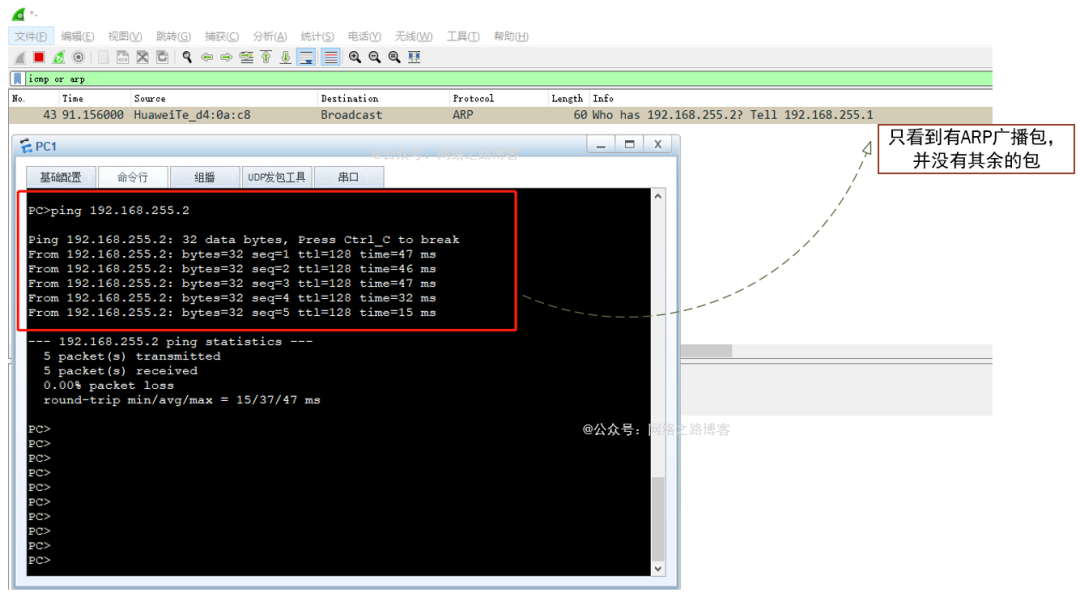Open the 视图(V) menu

pyautogui.click(x=125, y=37)
